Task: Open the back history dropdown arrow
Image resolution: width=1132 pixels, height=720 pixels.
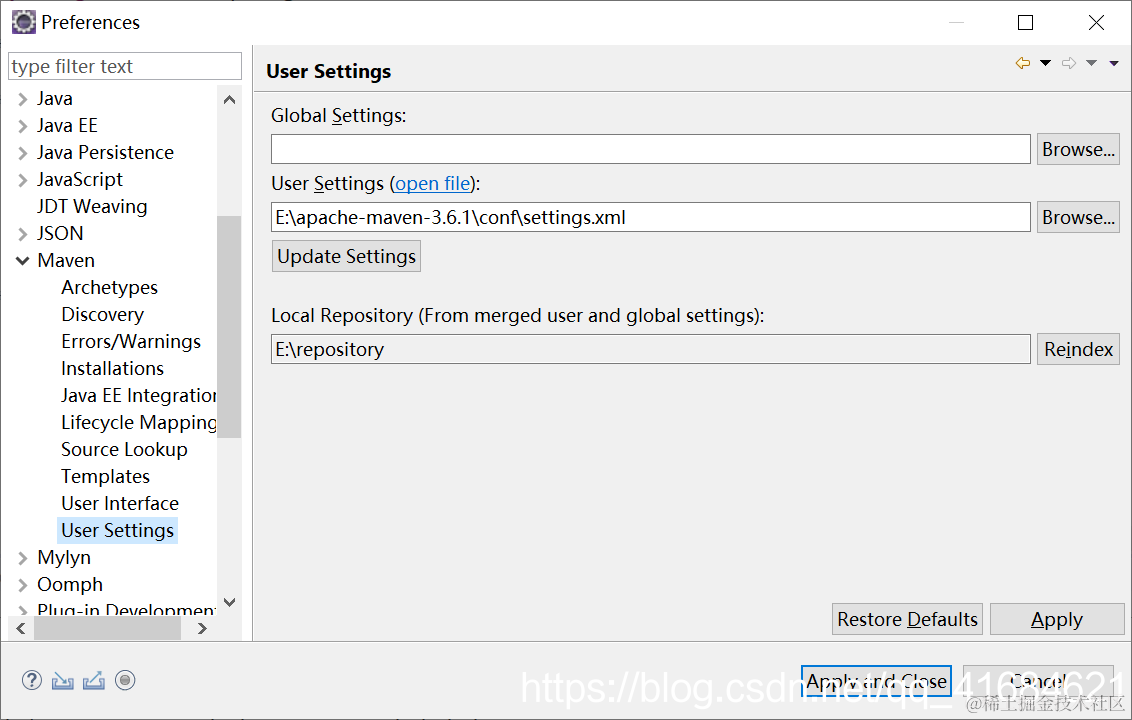Action: coord(1045,64)
